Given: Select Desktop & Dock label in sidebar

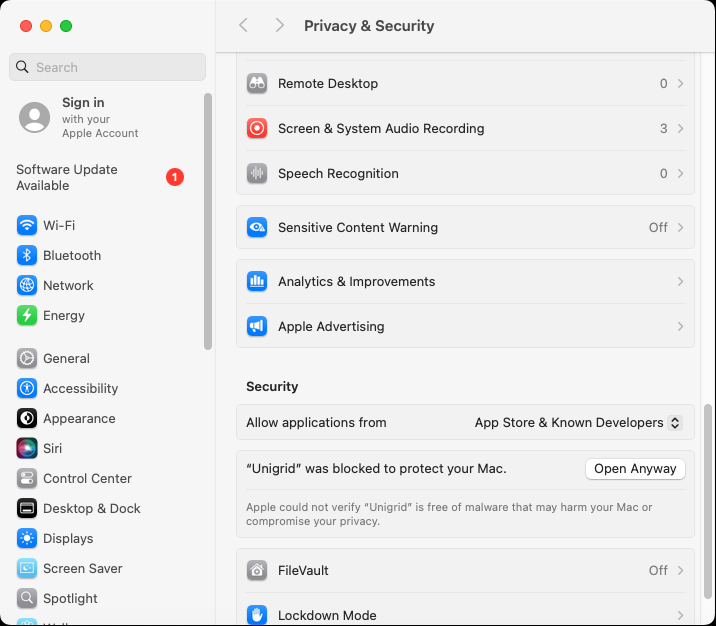Looking at the screenshot, I should pyautogui.click(x=92, y=508).
